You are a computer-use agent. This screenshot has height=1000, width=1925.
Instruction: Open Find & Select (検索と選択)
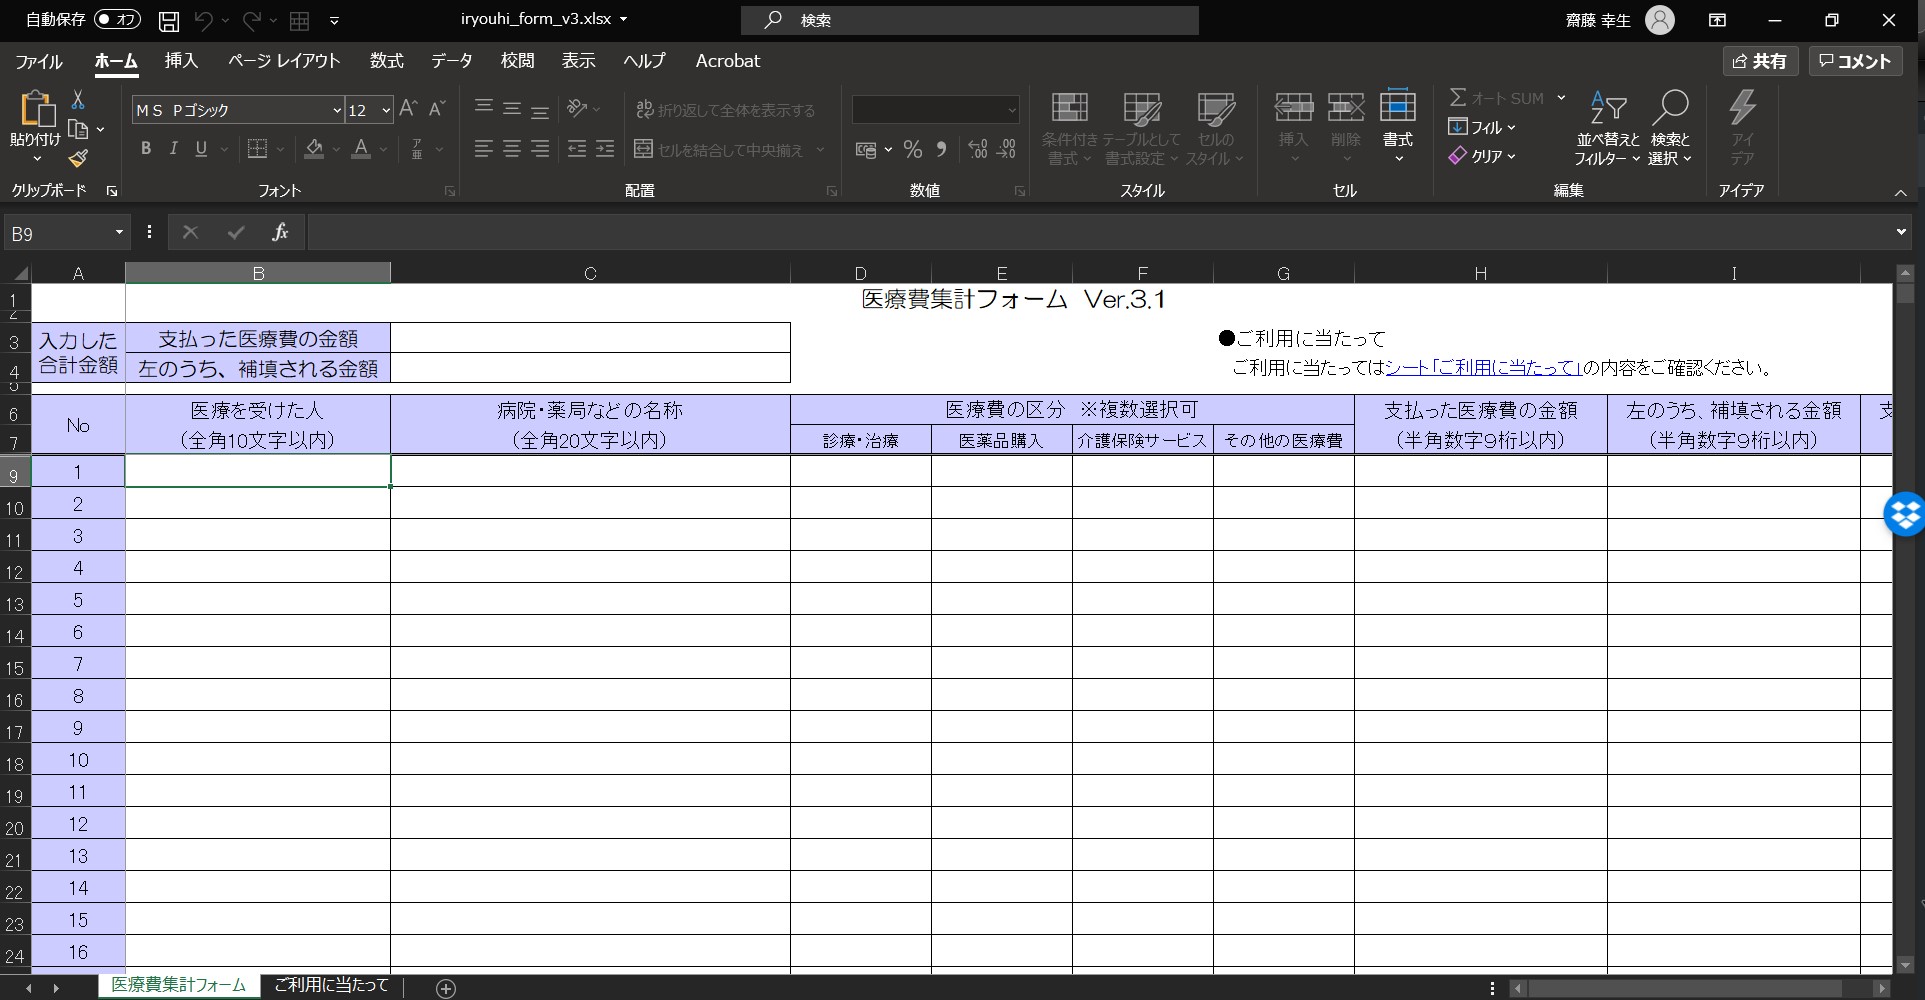(x=1670, y=128)
